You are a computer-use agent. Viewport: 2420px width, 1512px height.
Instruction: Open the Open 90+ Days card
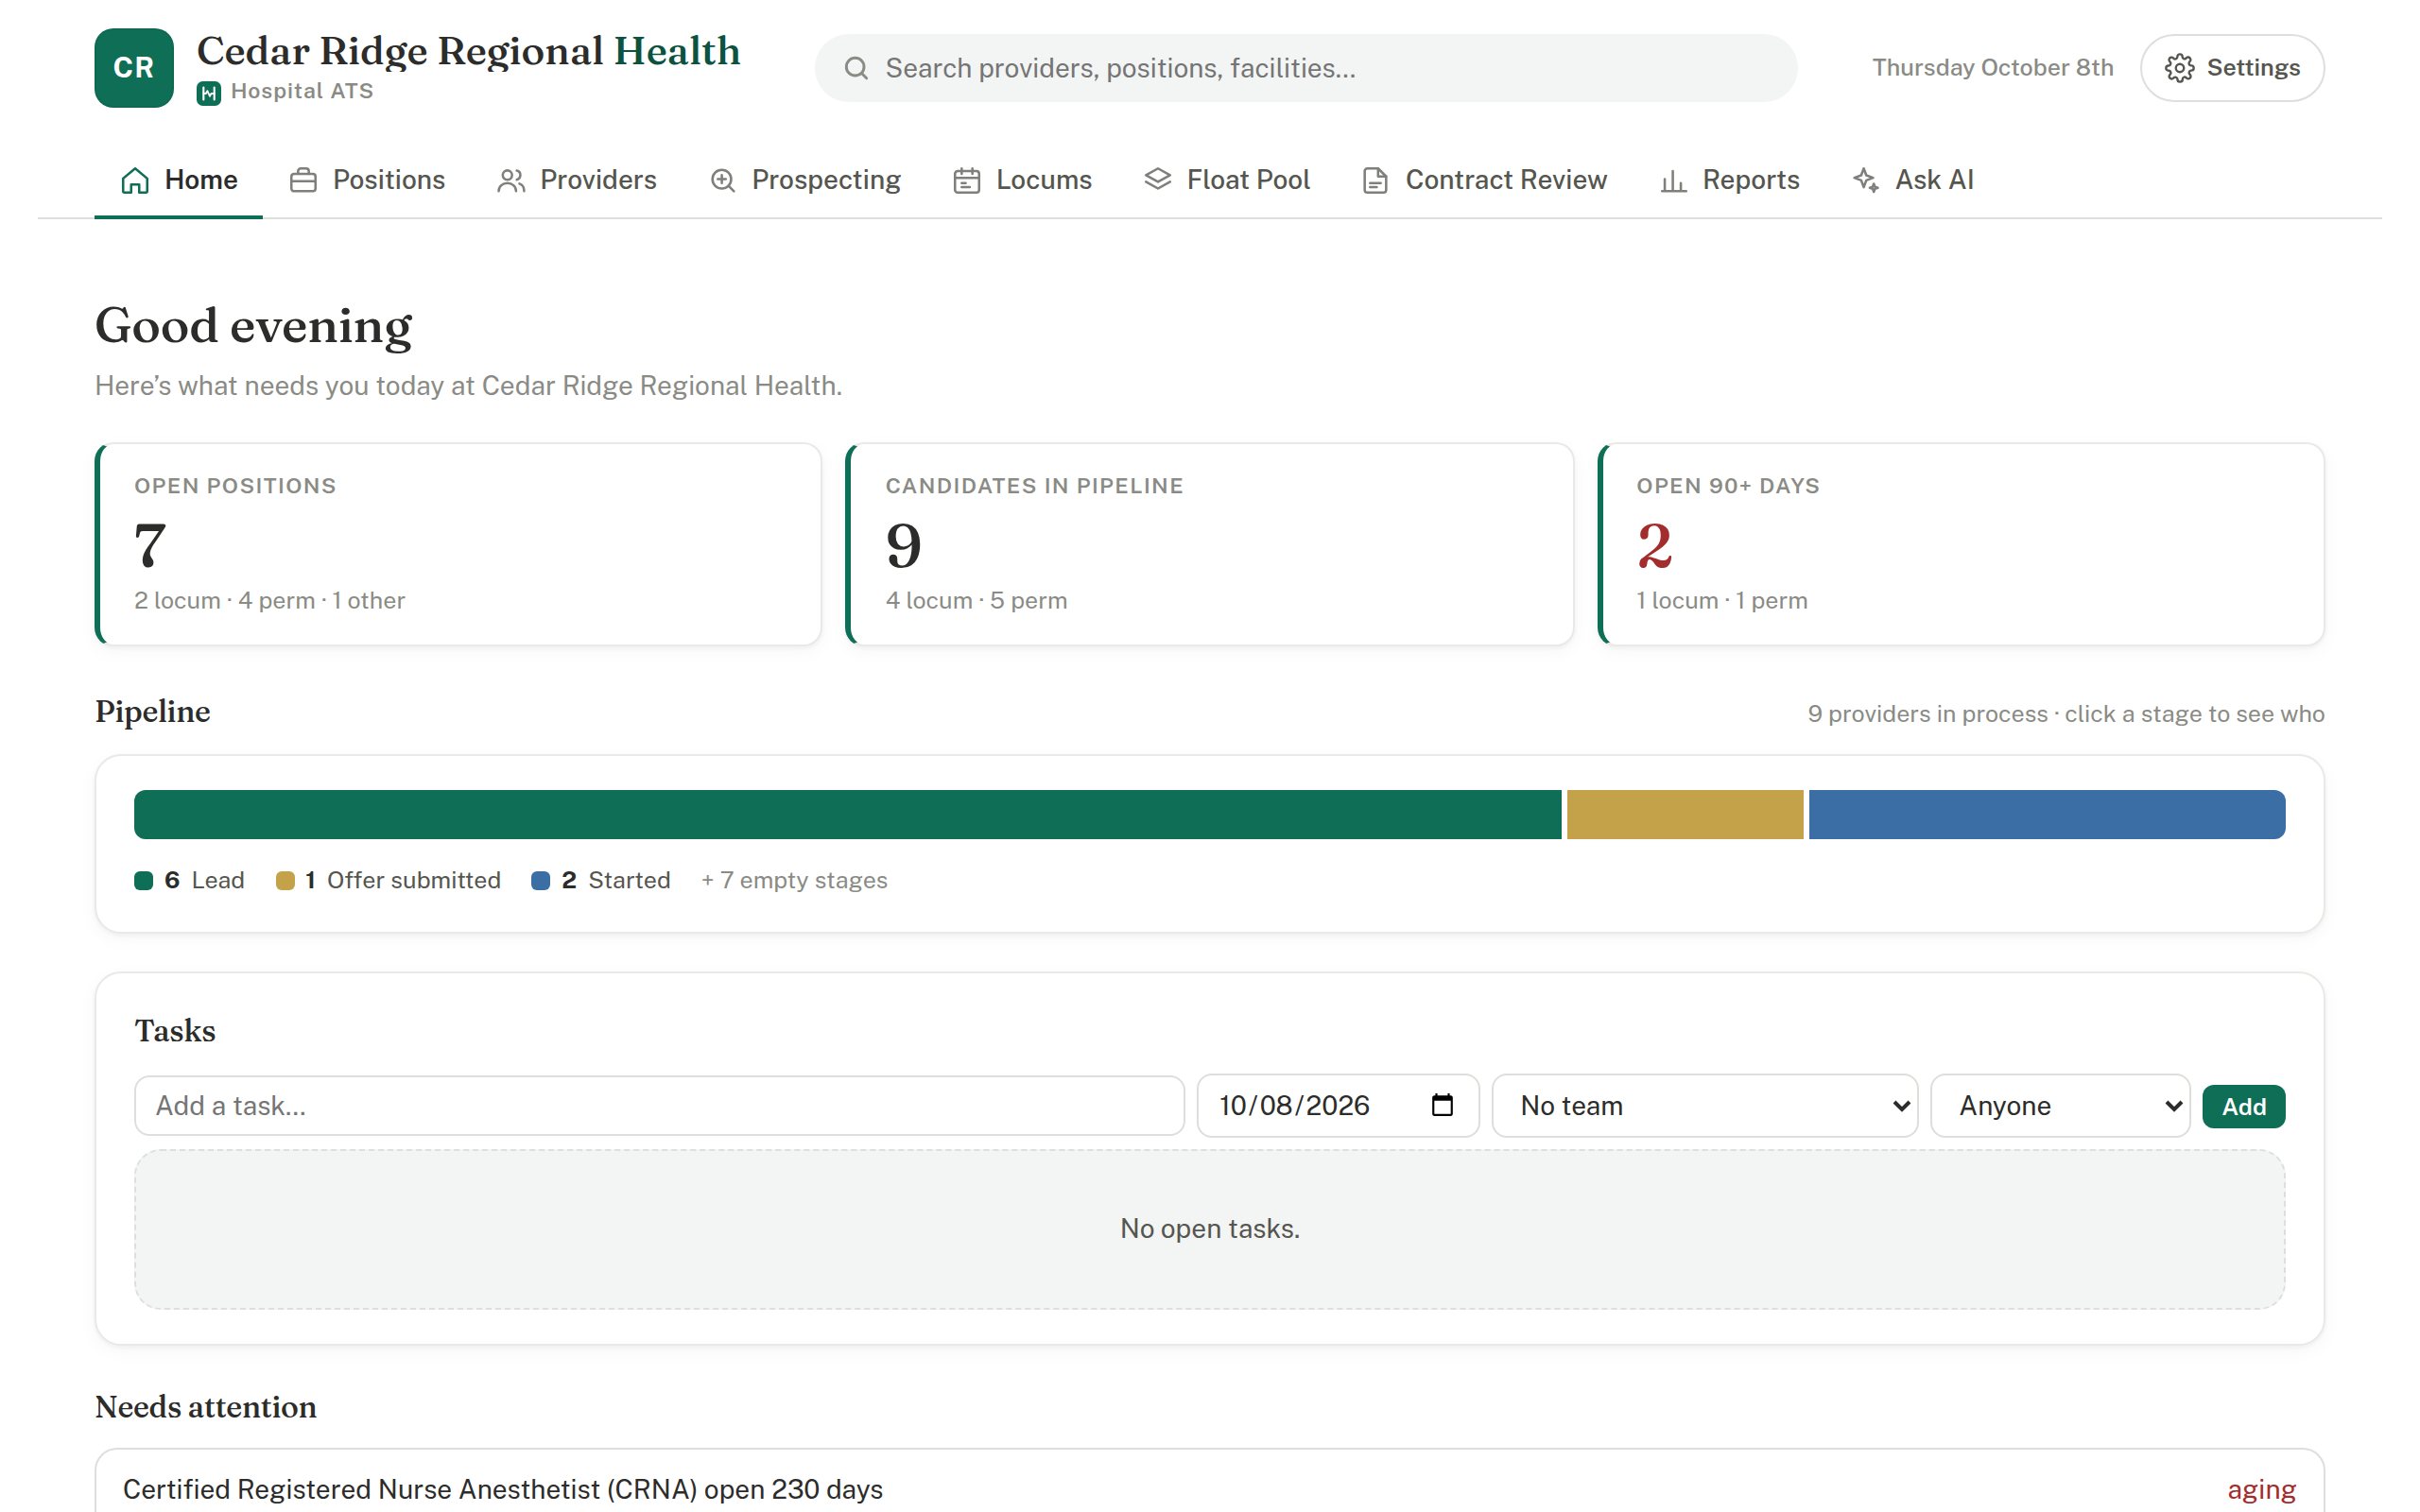click(1961, 544)
